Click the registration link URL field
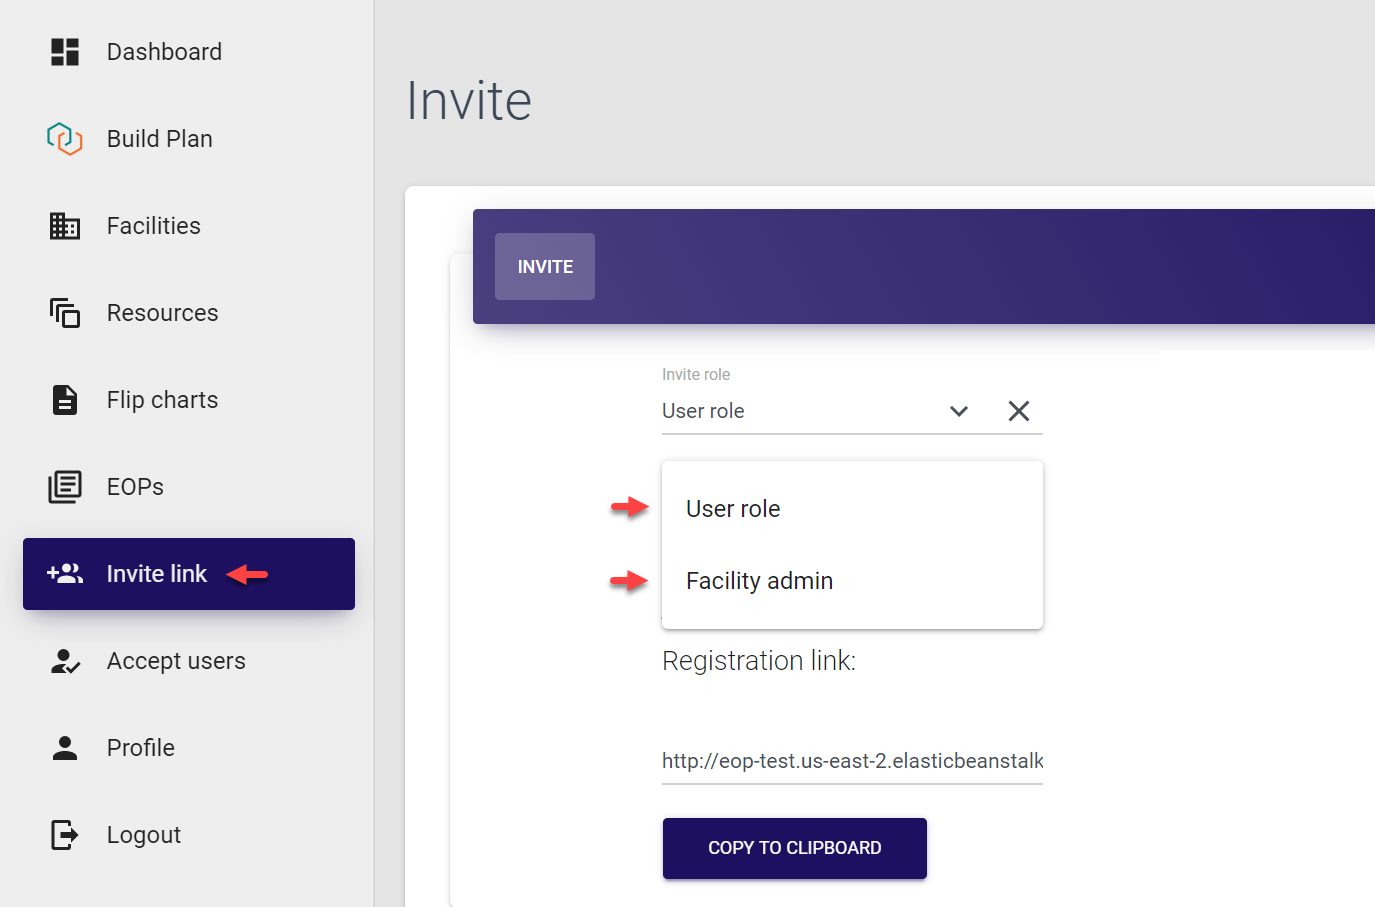 coord(852,761)
